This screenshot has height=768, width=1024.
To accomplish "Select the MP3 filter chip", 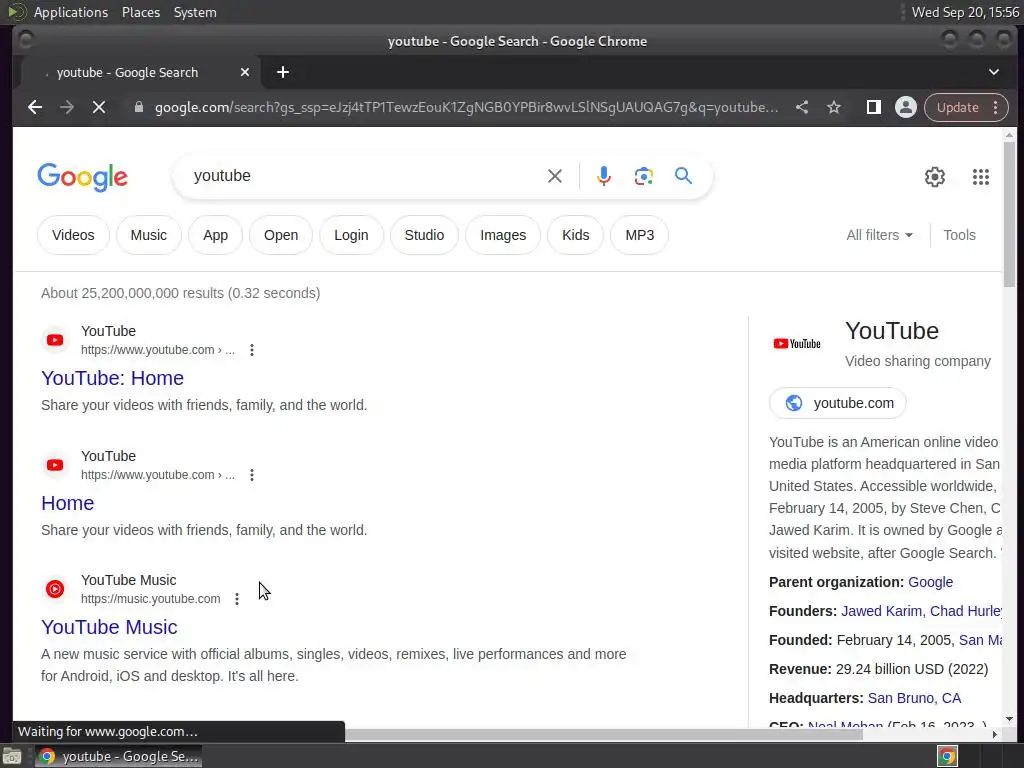I will click(639, 235).
